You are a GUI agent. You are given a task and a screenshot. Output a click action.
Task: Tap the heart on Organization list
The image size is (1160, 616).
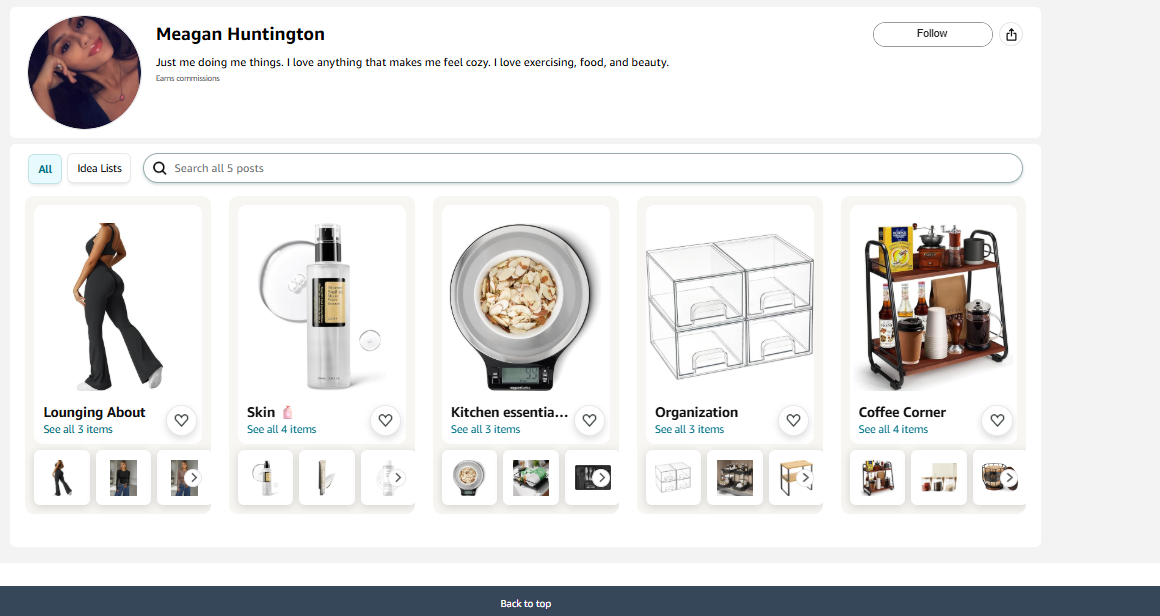pyautogui.click(x=793, y=421)
